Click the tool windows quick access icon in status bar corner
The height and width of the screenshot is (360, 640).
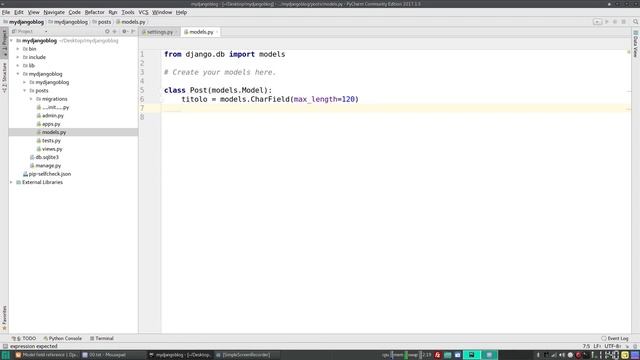(x=5, y=346)
